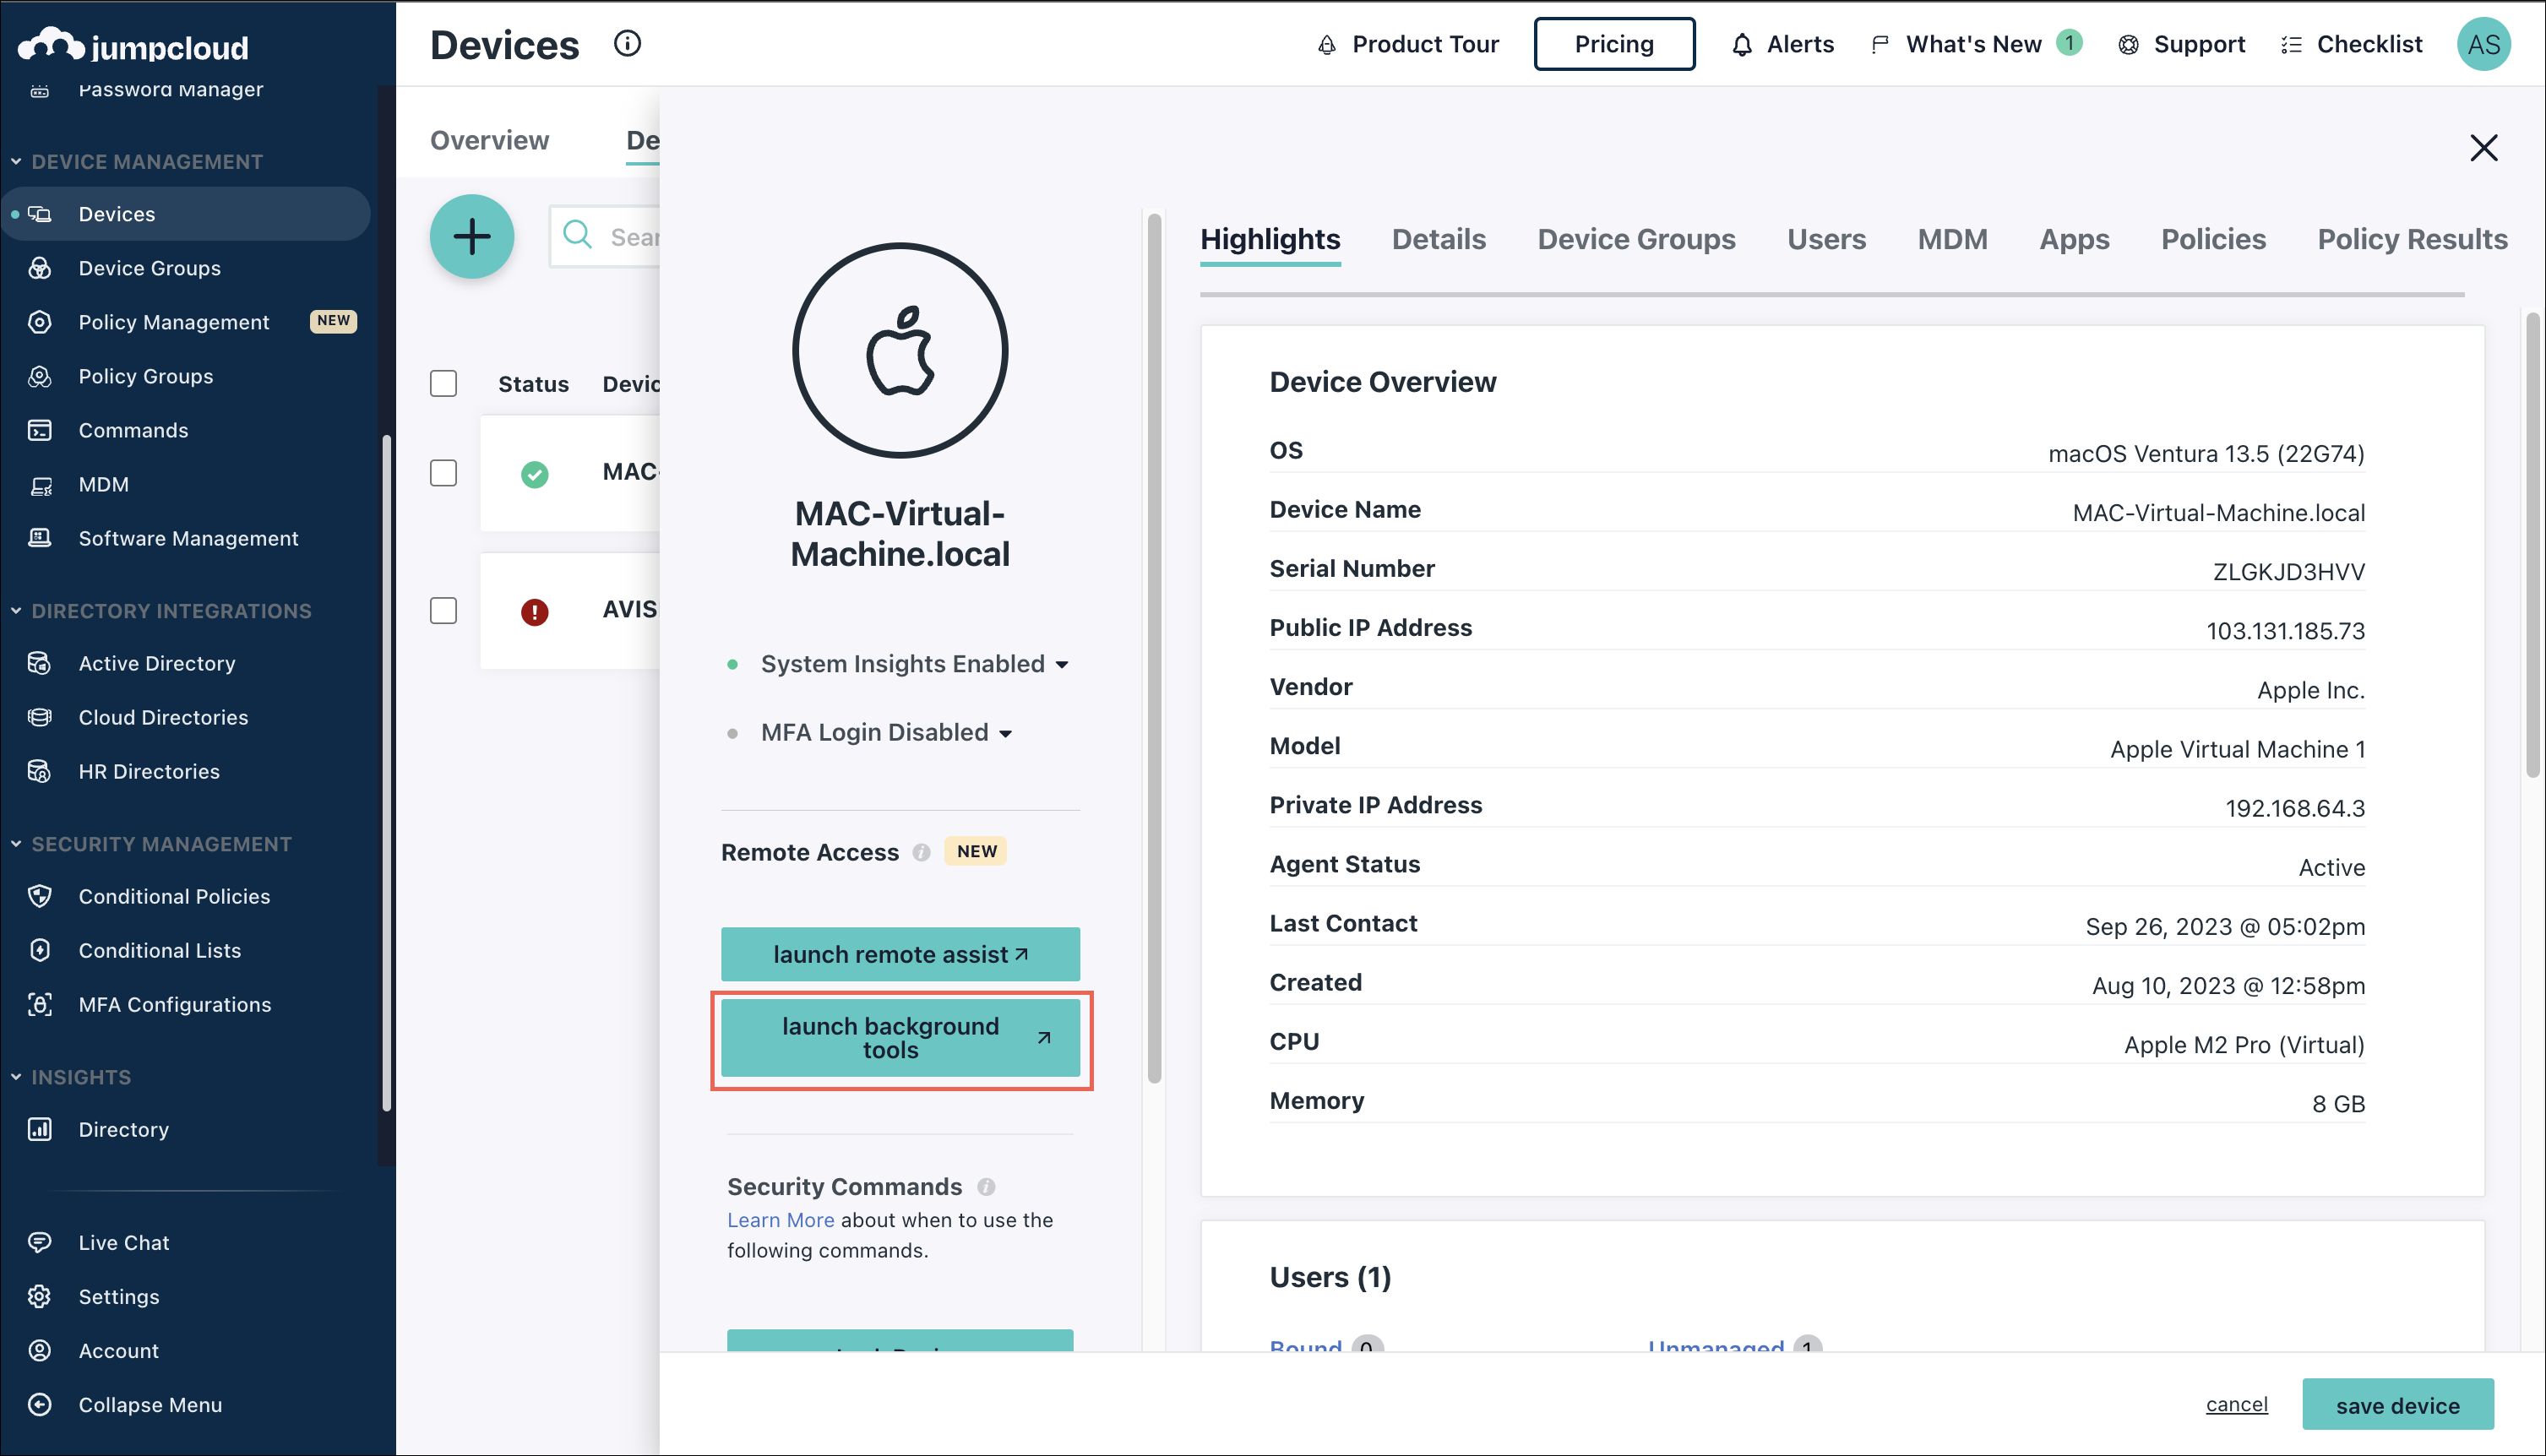This screenshot has height=1456, width=2546.
Task: Open Alerts bell icon
Action: [x=1741, y=44]
